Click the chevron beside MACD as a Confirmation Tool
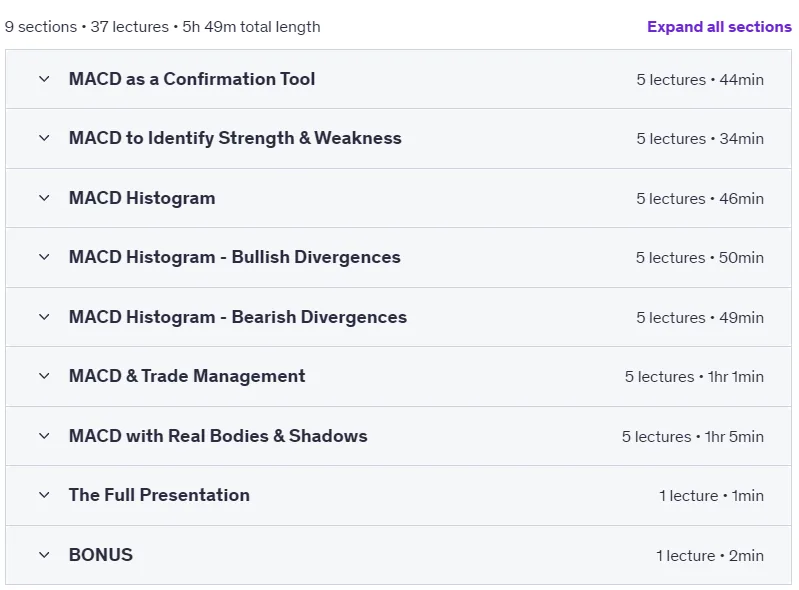This screenshot has width=799, height=590. point(44,79)
